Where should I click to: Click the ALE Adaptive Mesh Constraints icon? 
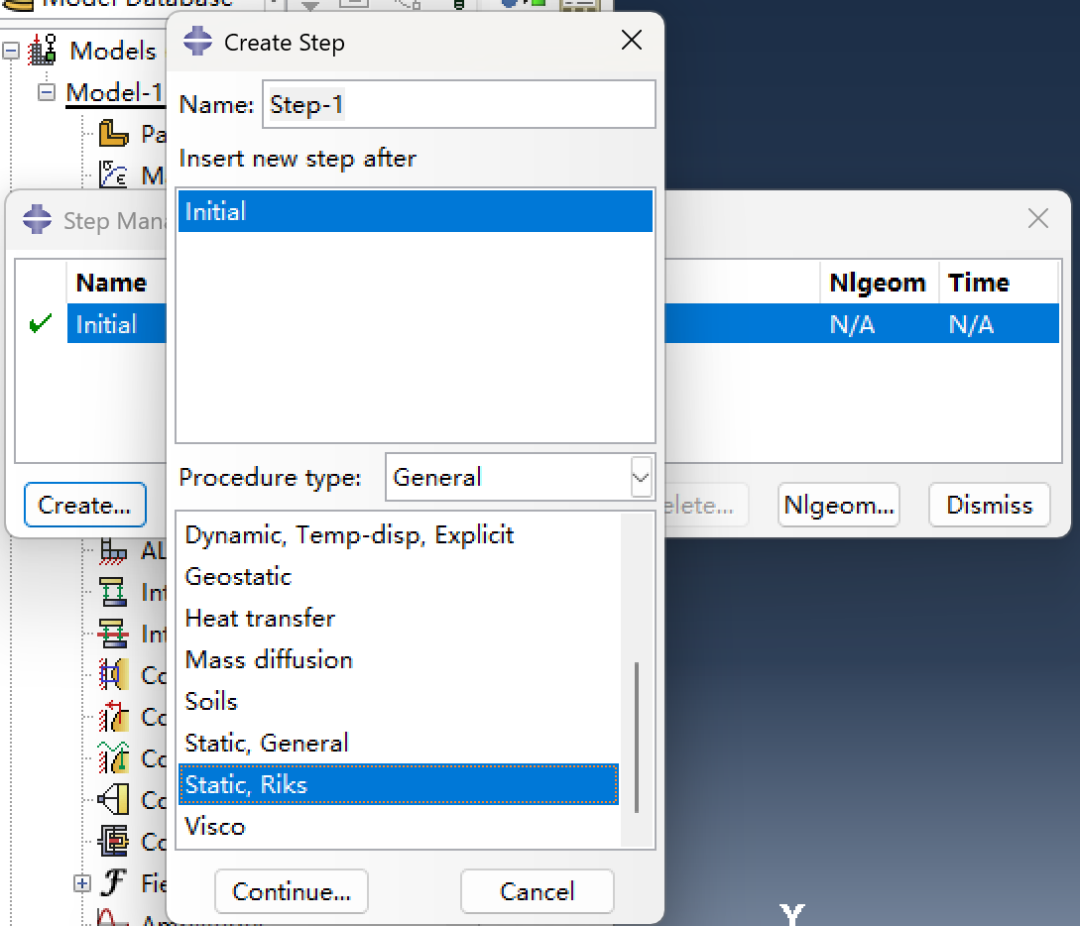pos(114,550)
